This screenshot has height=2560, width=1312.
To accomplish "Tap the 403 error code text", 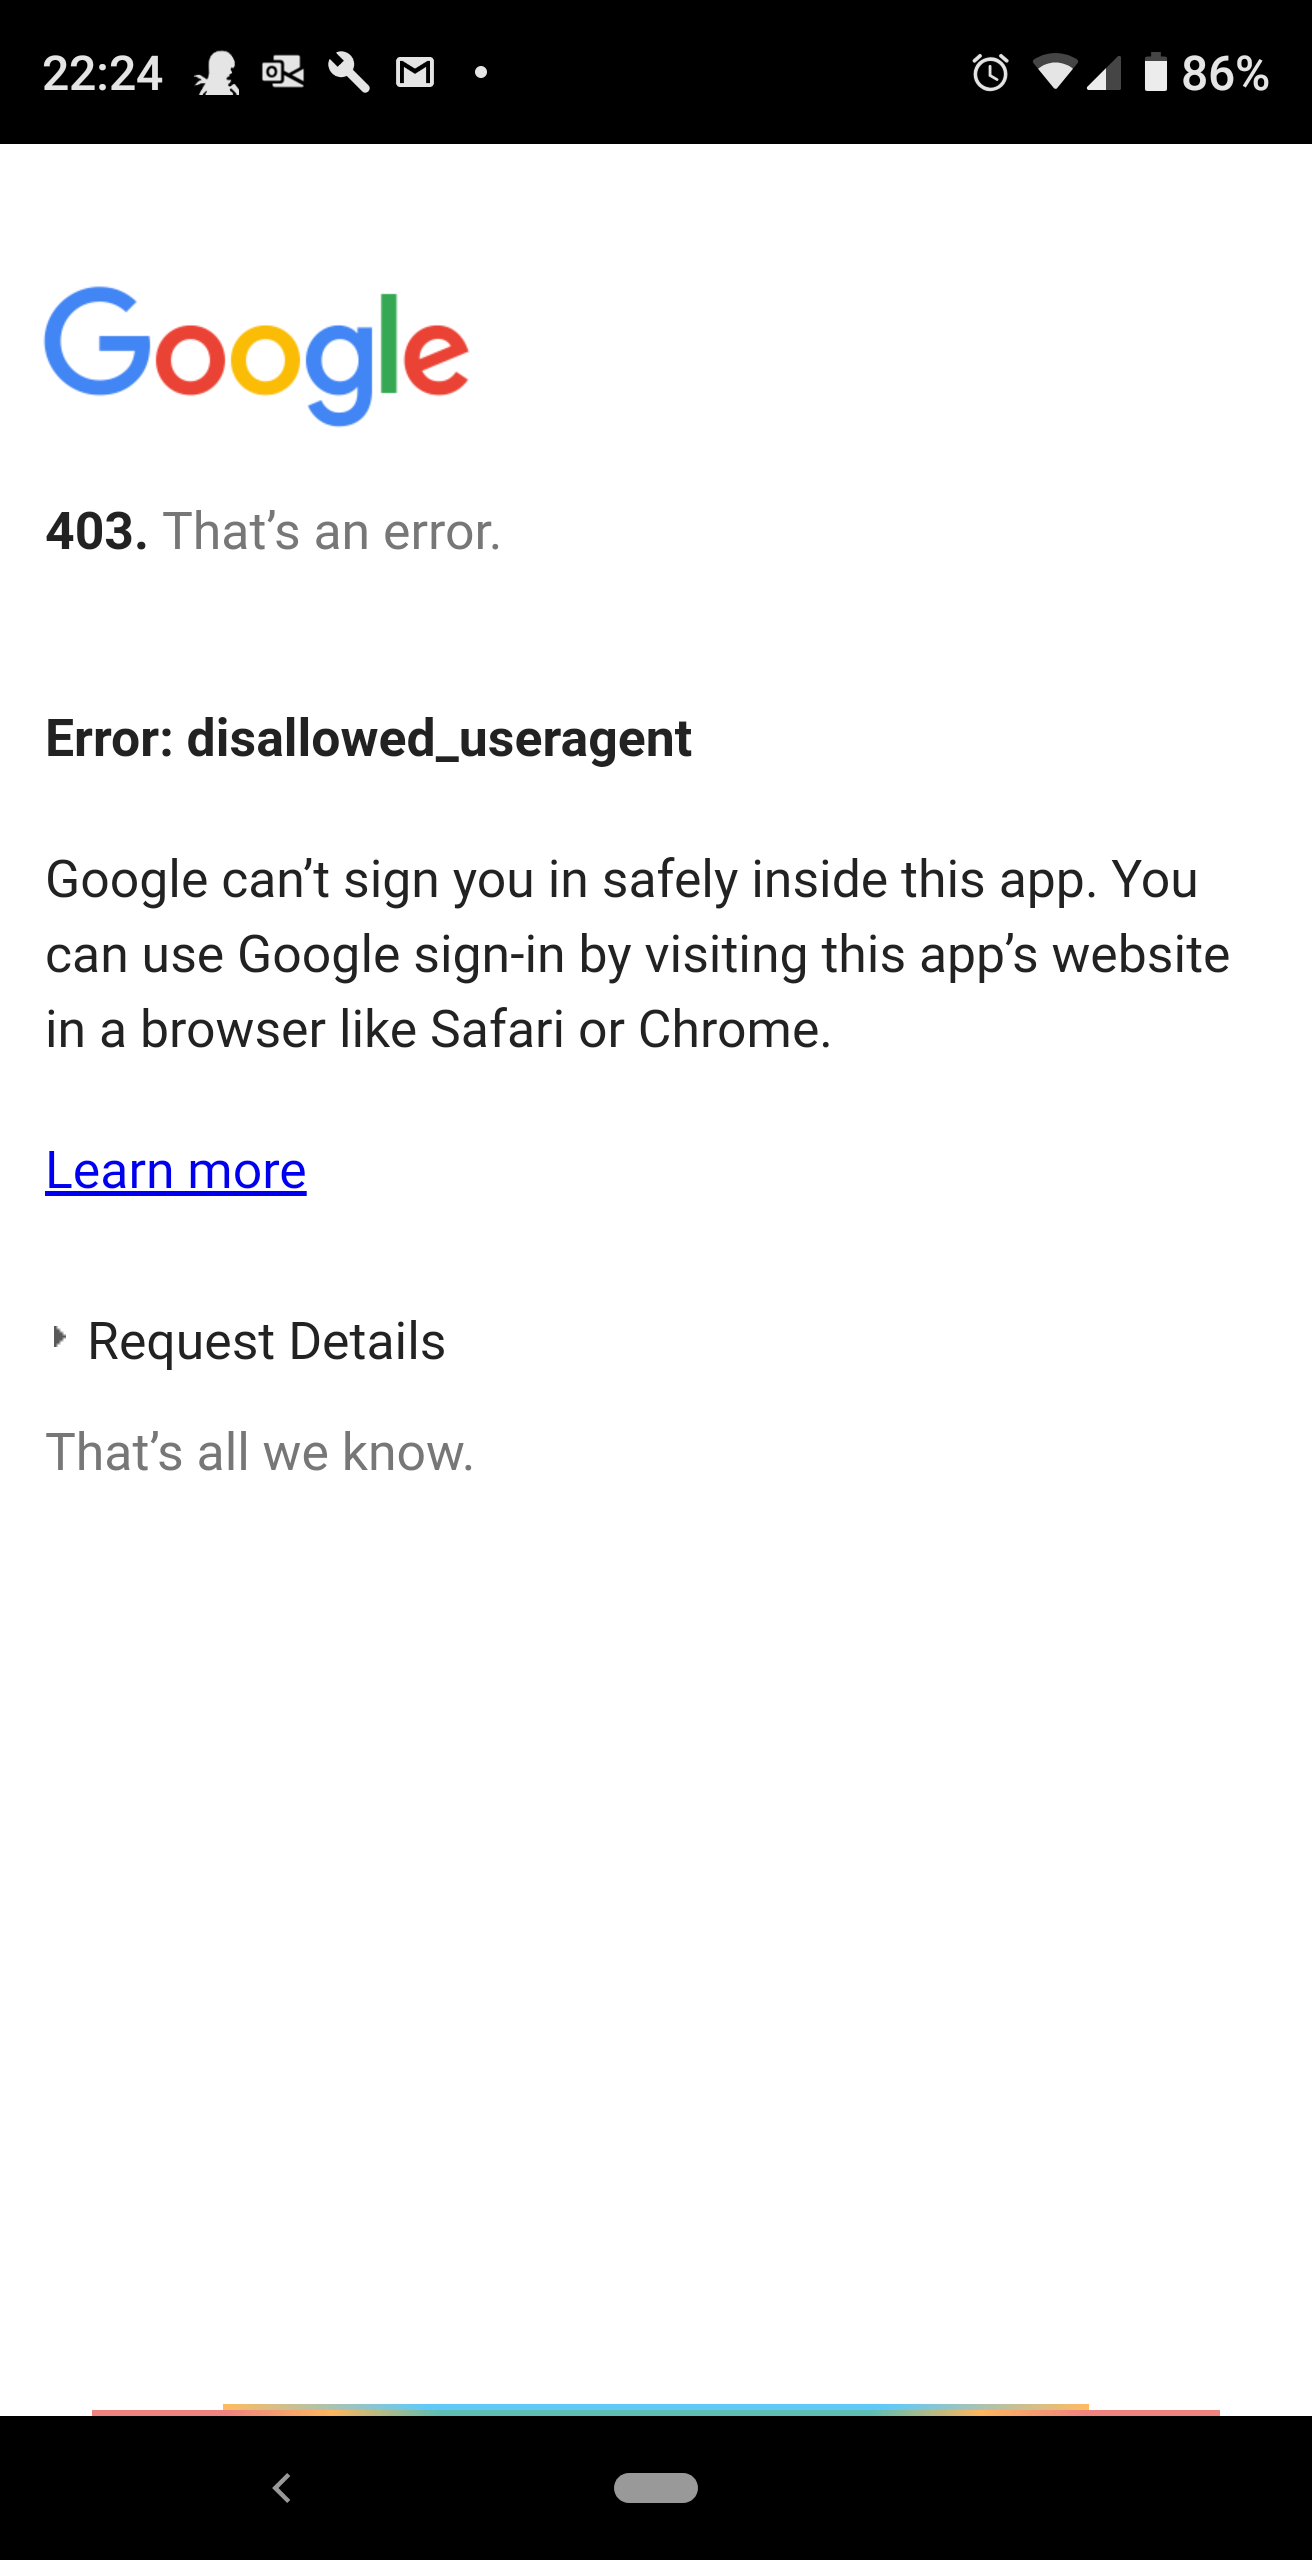I will pos(97,531).
